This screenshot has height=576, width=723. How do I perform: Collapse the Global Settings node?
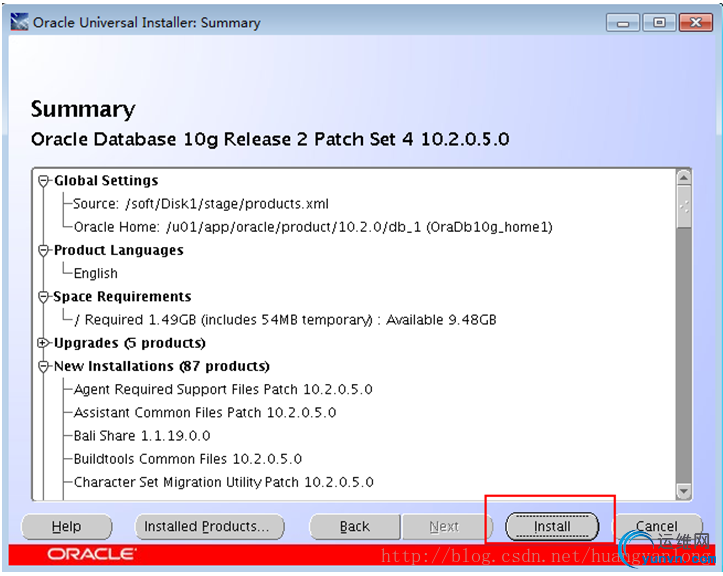tap(43, 181)
